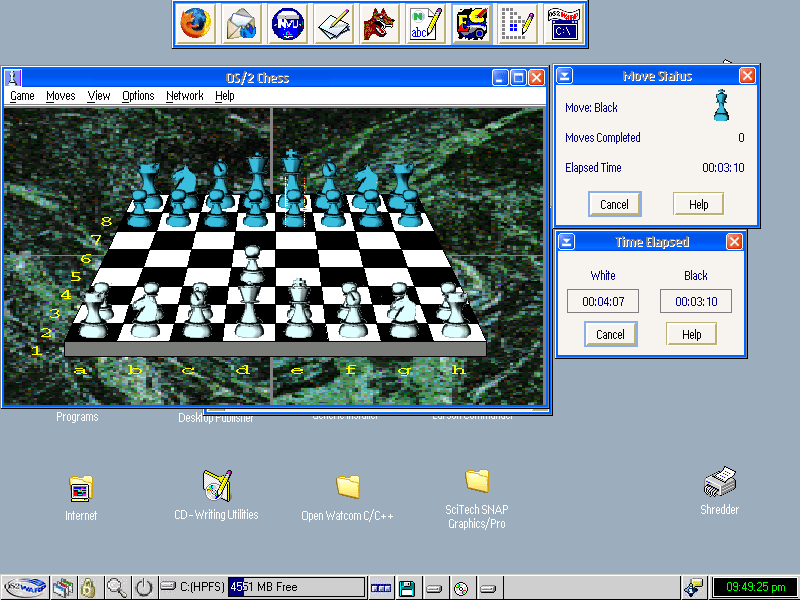Click Help in the Time Elapsed window
Viewport: 800px width, 600px height.
coord(691,334)
